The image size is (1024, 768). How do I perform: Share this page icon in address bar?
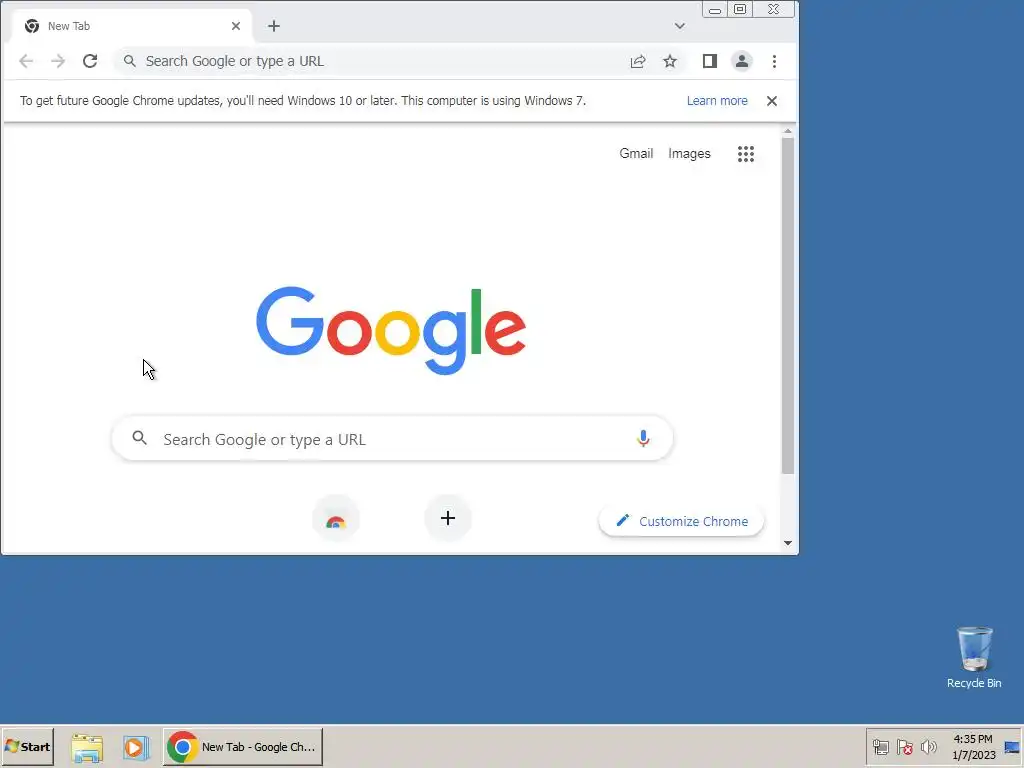click(638, 61)
